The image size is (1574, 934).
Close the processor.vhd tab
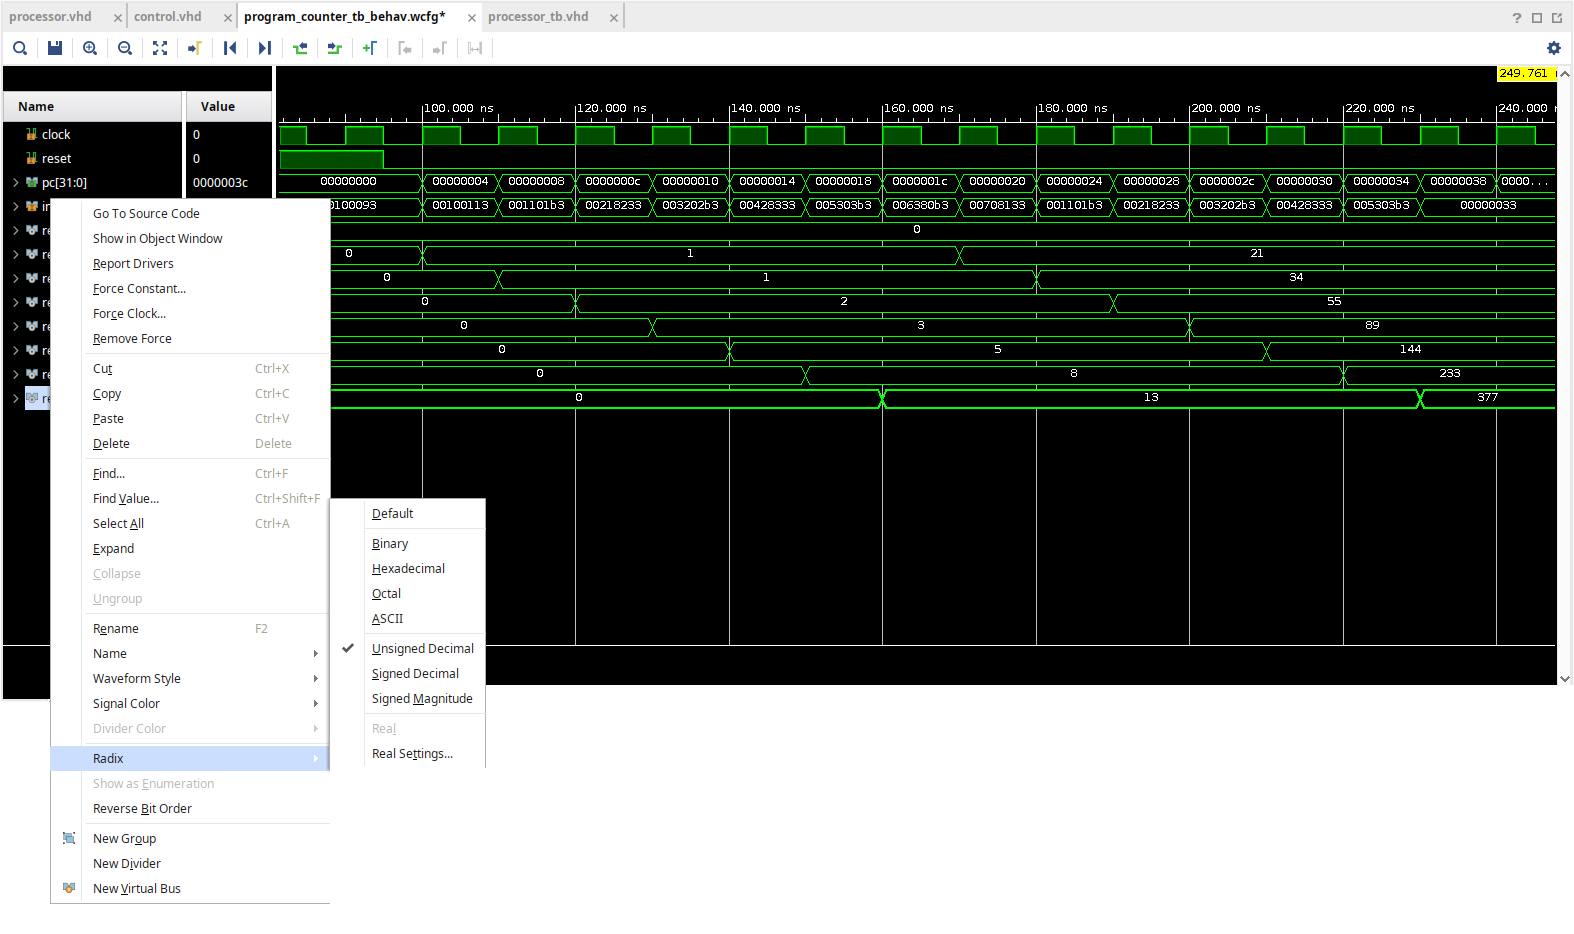(x=118, y=17)
